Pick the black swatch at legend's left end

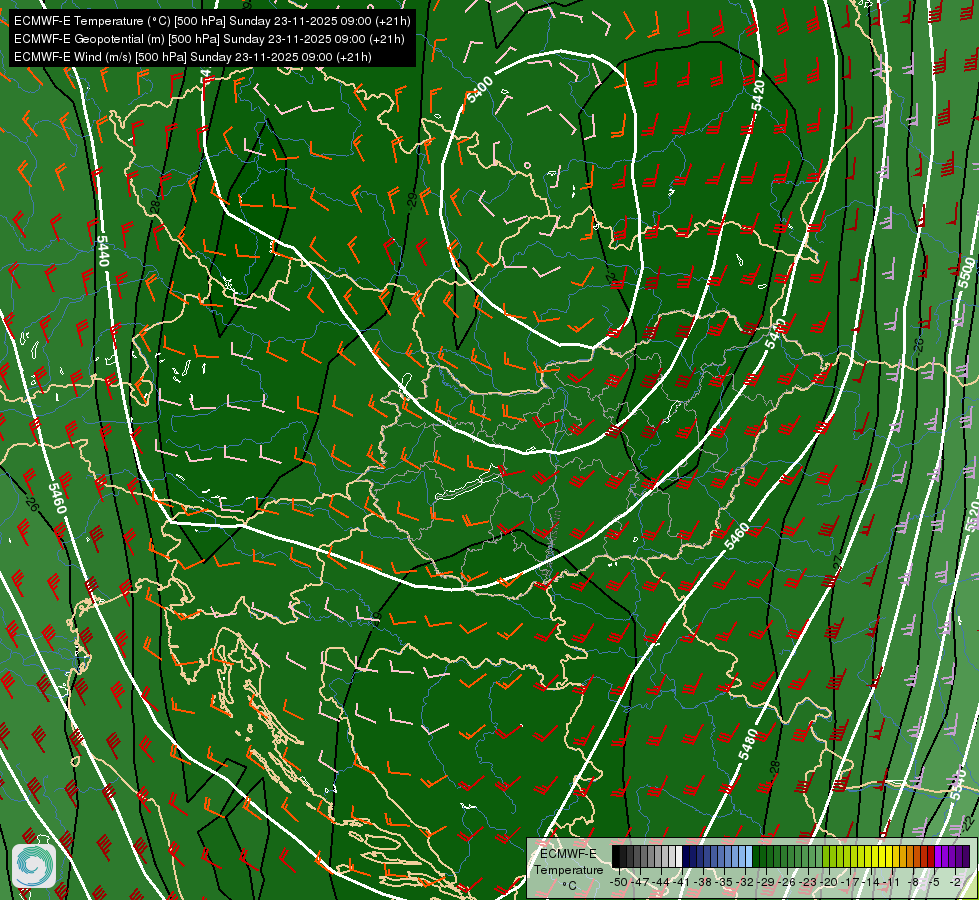point(616,856)
